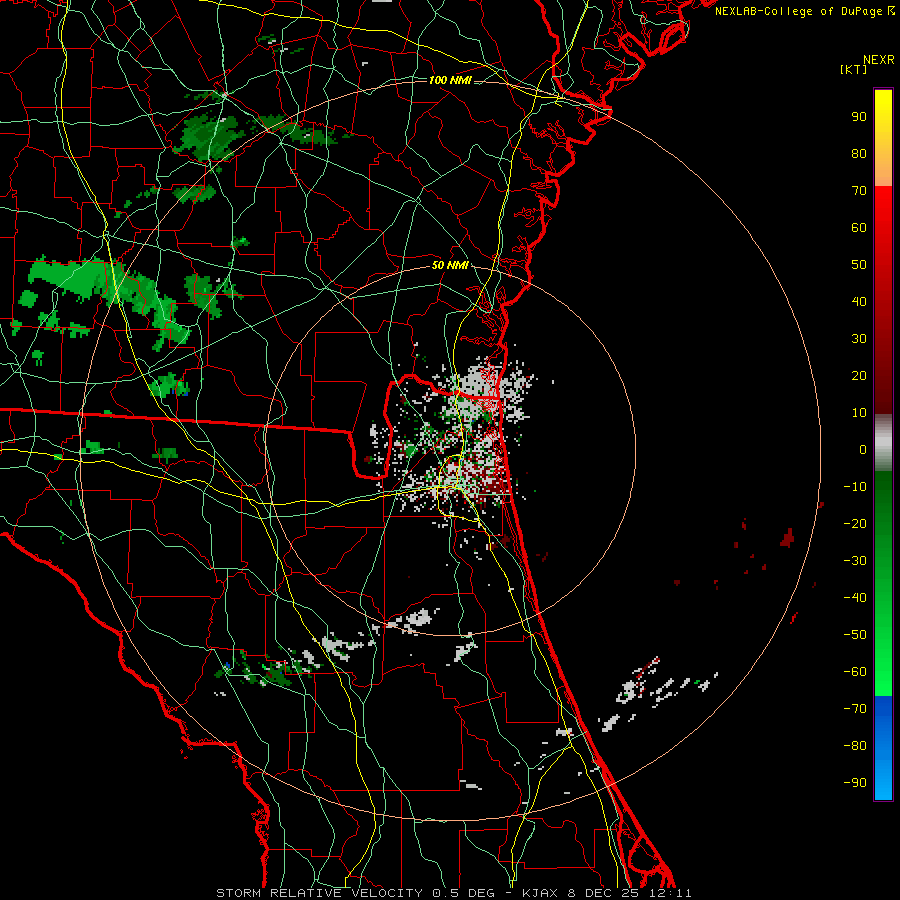Viewport: 900px width, 900px height.
Task: Pick the yellow top segment of color bar
Action: point(883,138)
